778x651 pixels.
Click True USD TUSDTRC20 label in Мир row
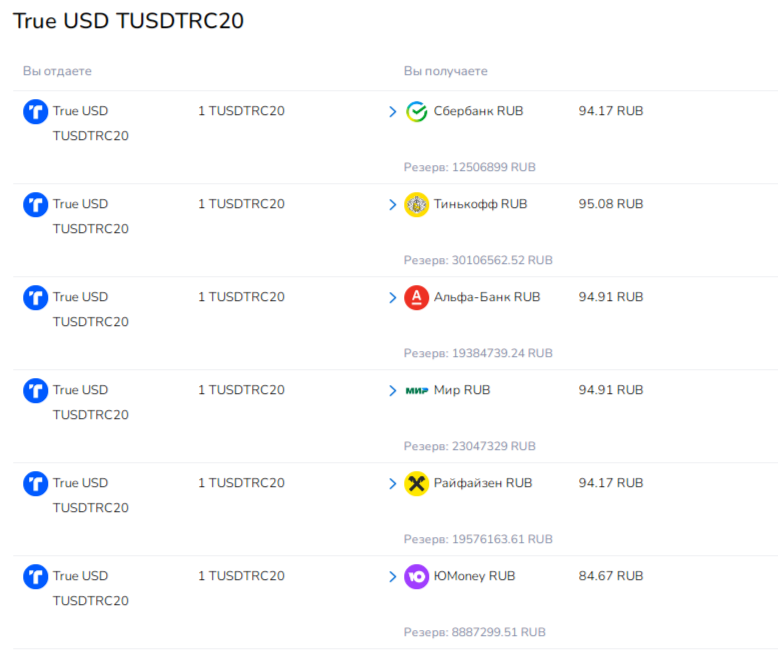click(91, 402)
